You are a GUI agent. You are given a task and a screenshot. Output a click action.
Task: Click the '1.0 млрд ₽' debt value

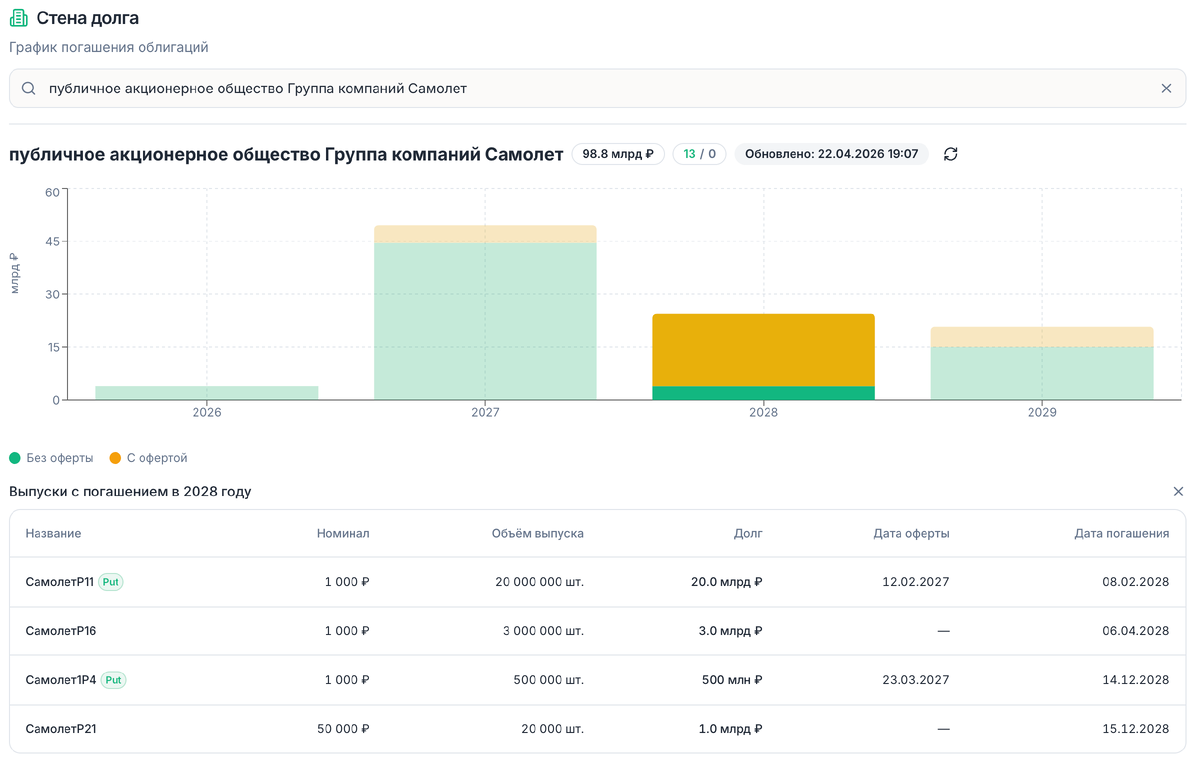[731, 729]
